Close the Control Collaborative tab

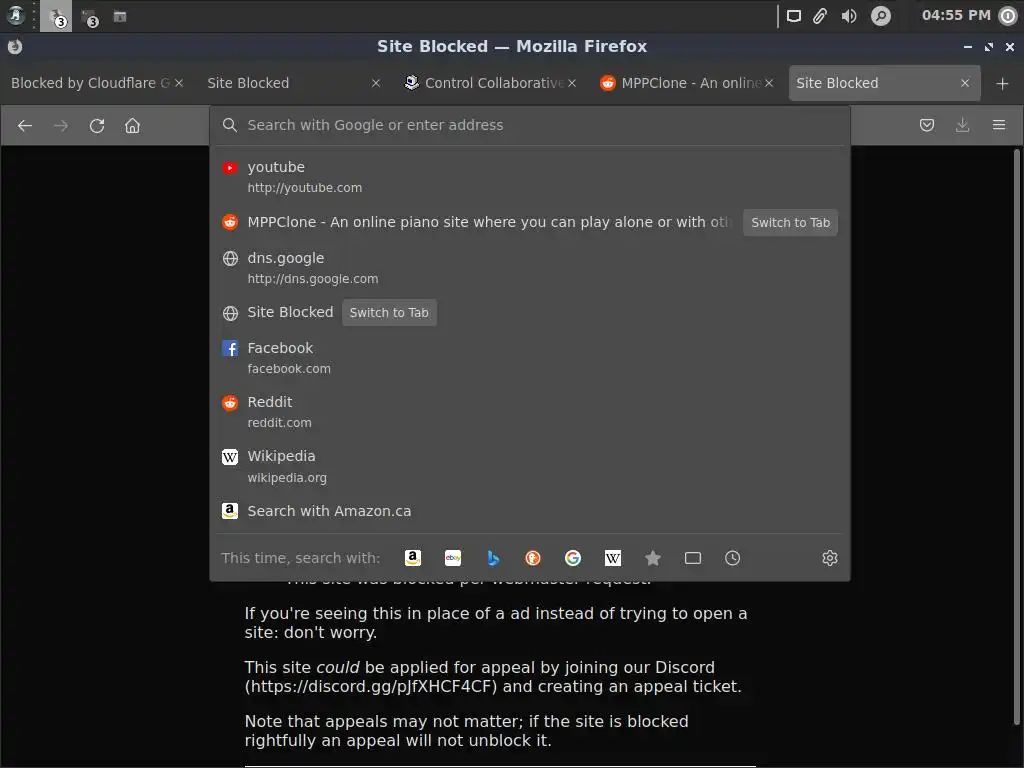[572, 83]
